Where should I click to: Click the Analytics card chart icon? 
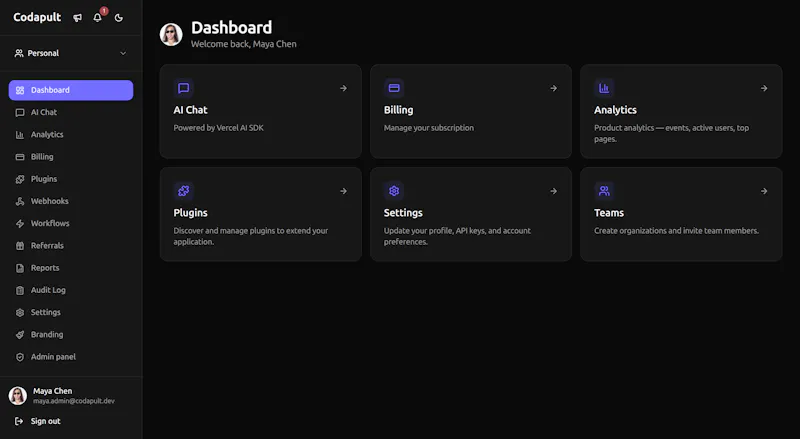tap(604, 88)
